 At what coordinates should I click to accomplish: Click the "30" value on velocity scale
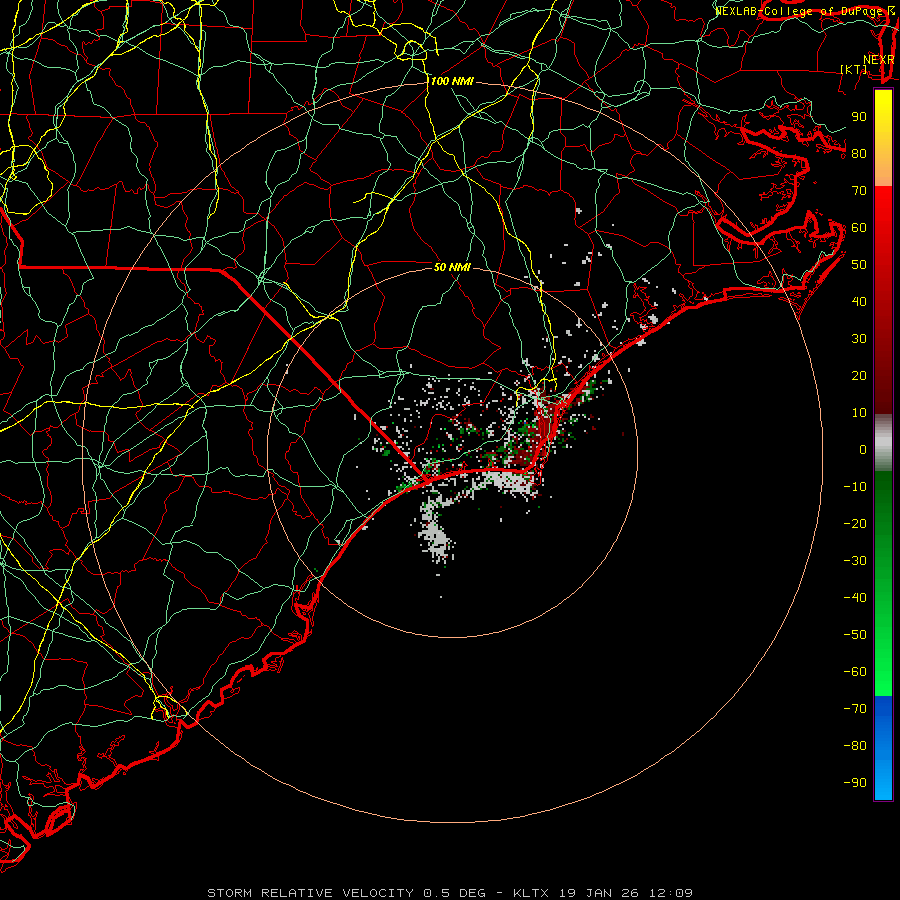coord(859,339)
